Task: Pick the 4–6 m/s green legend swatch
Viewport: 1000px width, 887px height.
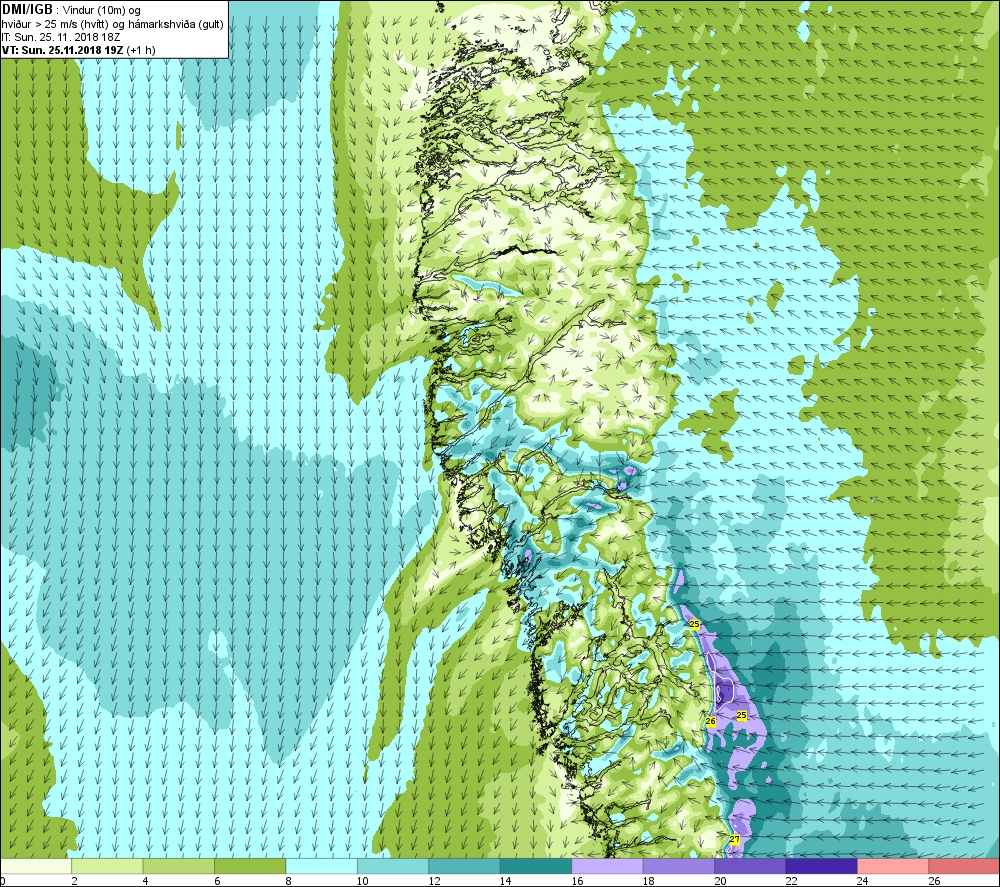Action: (179, 866)
